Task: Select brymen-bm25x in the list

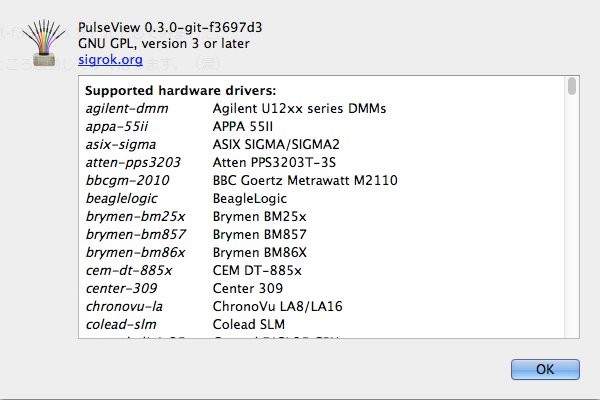Action: (x=135, y=216)
